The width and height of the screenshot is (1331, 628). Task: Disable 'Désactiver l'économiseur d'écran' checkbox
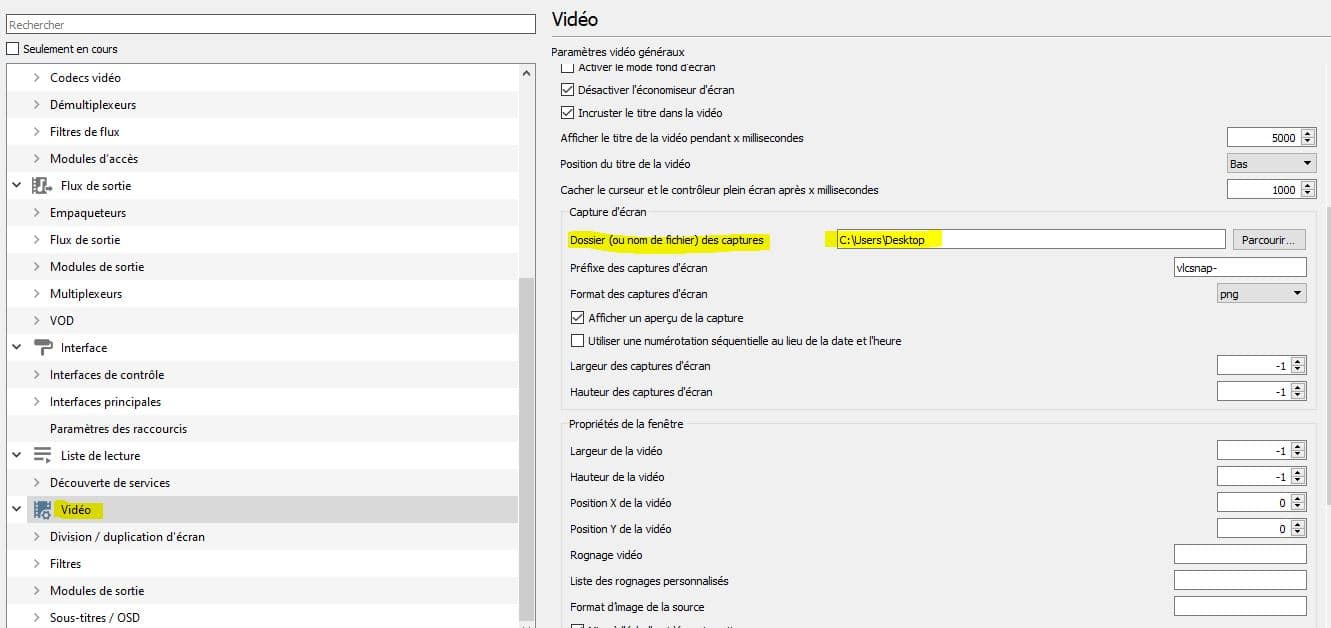point(568,90)
